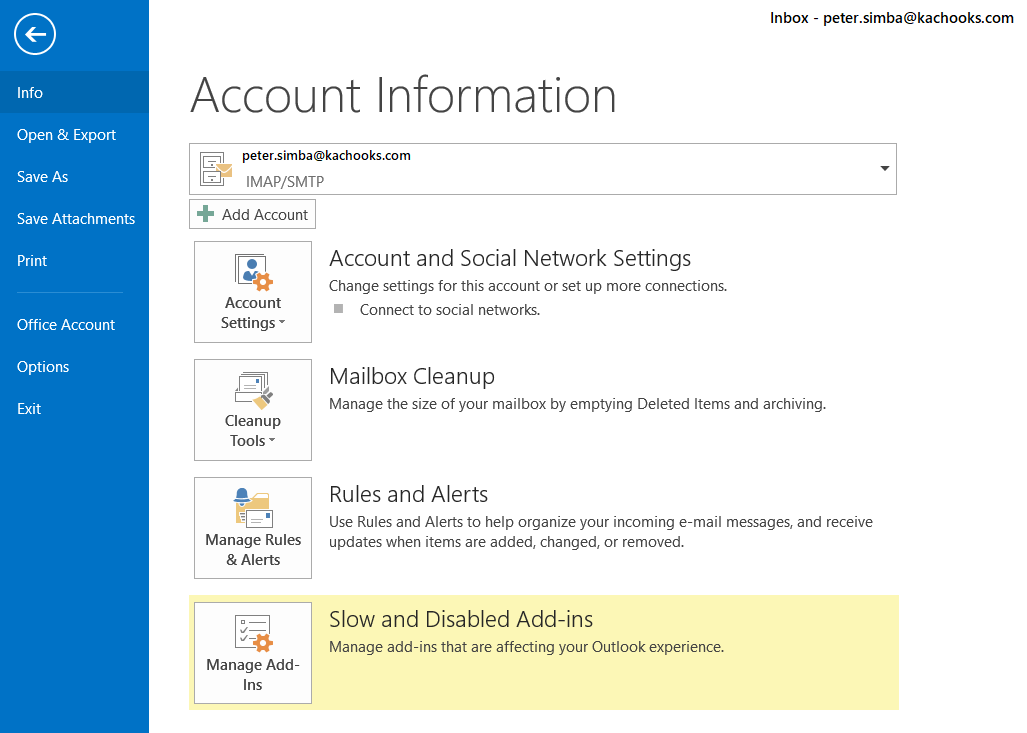Open the account selector dropdown arrow
Image resolution: width=1027 pixels, height=733 pixels.
point(884,168)
